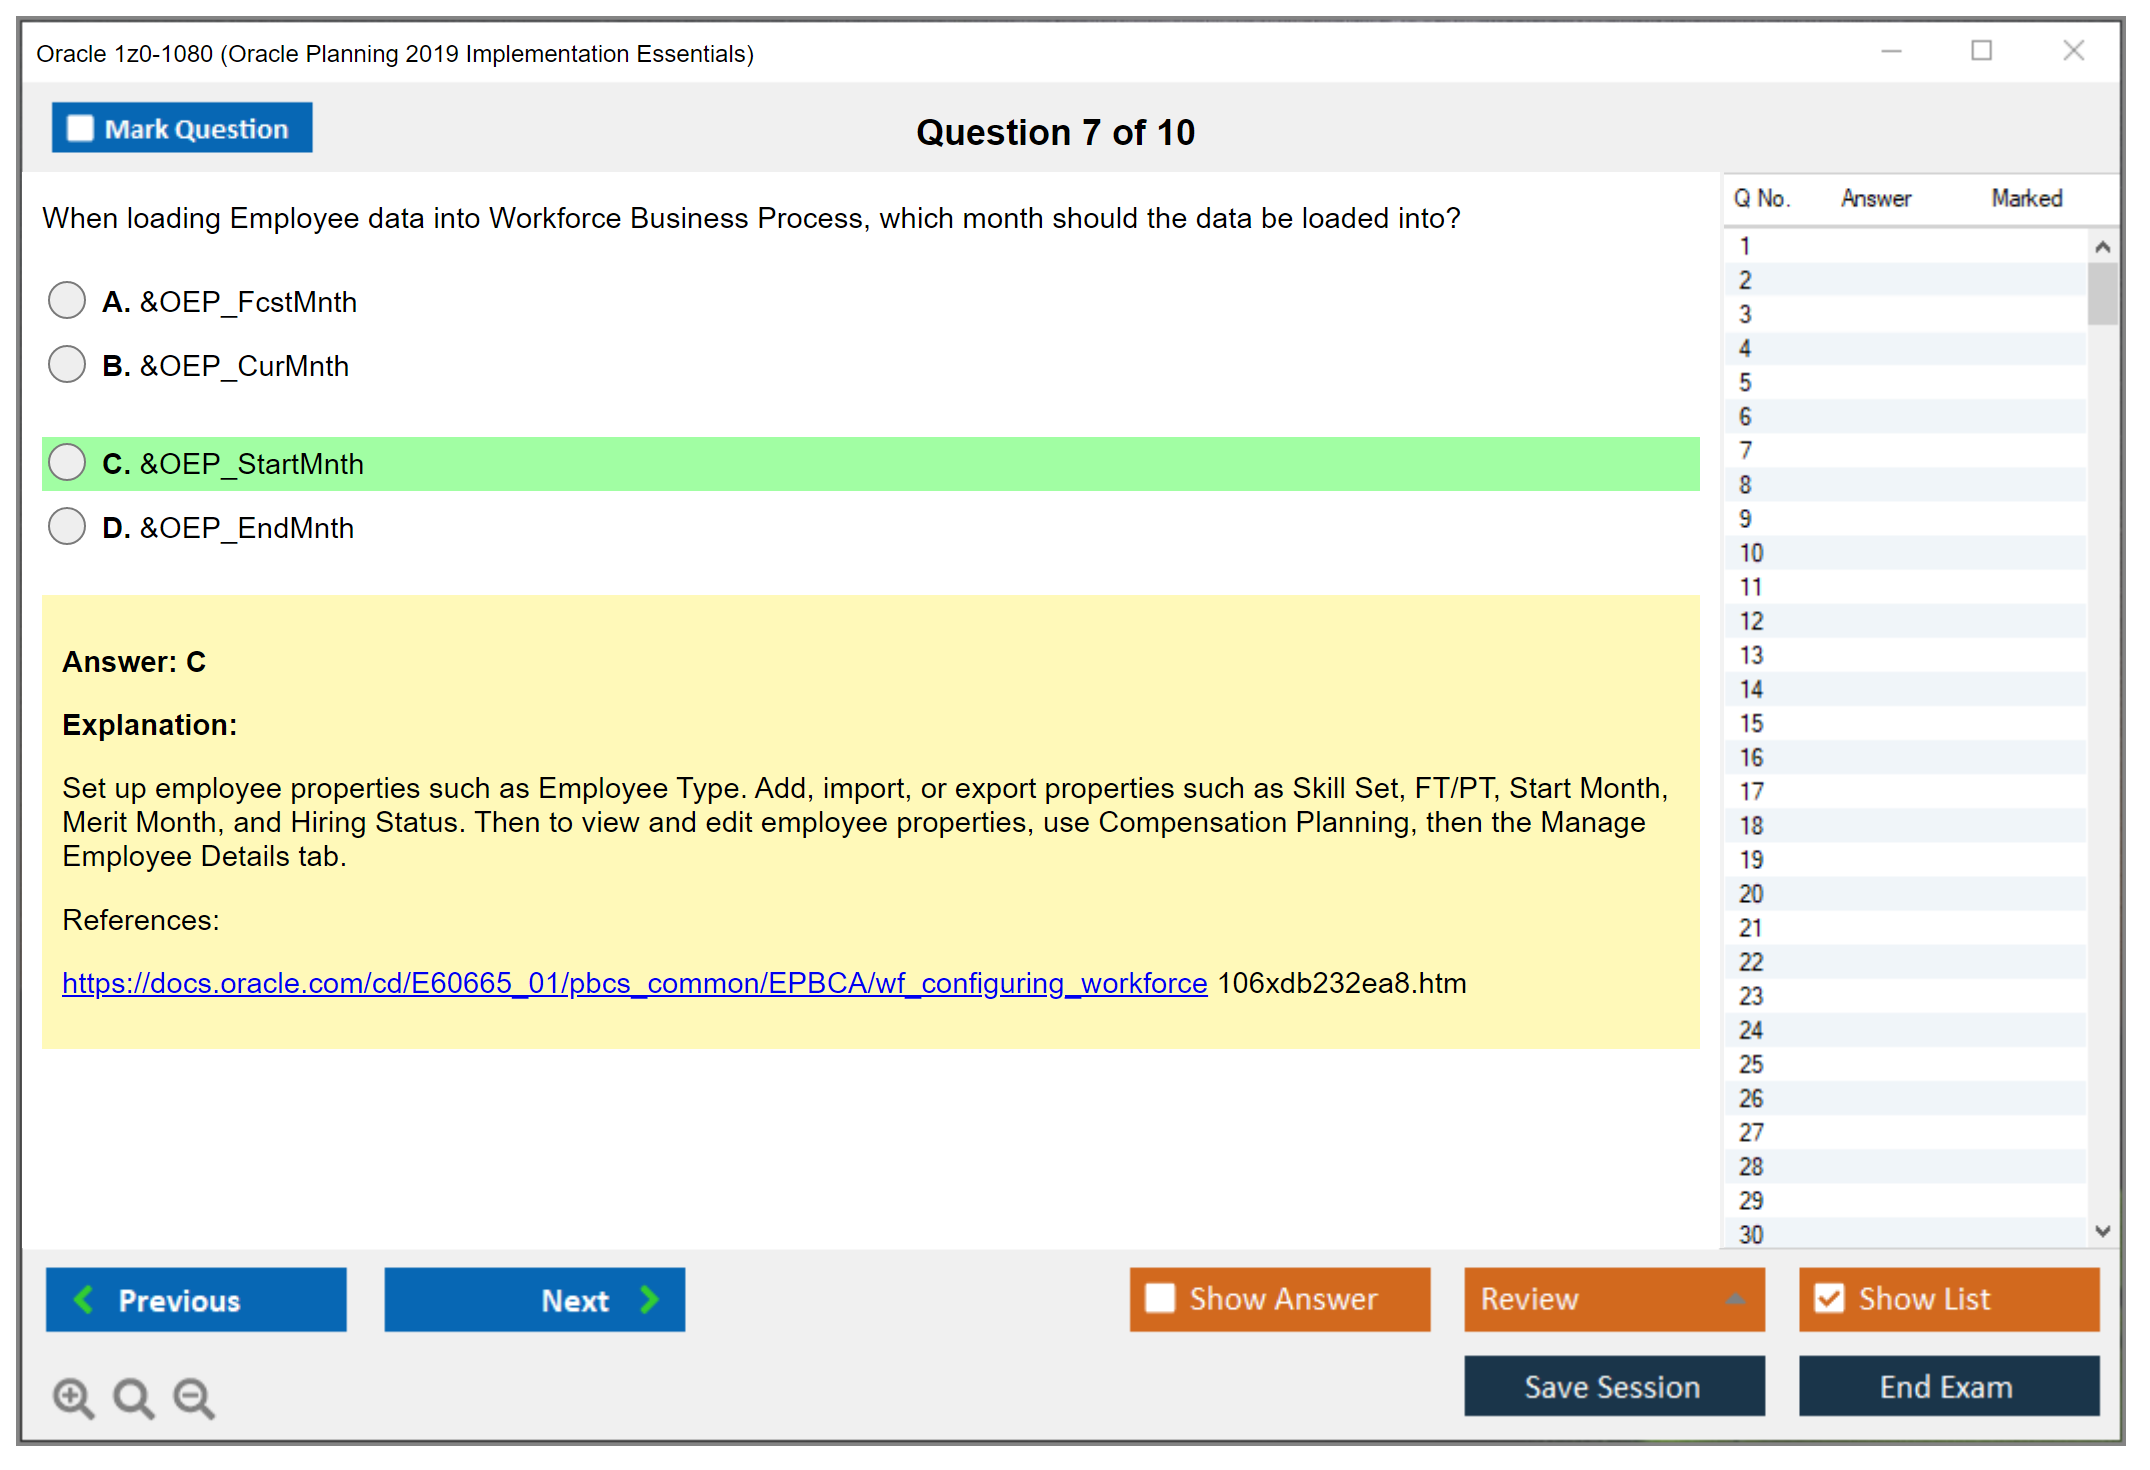The width and height of the screenshot is (2150, 1470).
Task: Click the checkbox icon on Show Answer
Action: pos(1160,1297)
